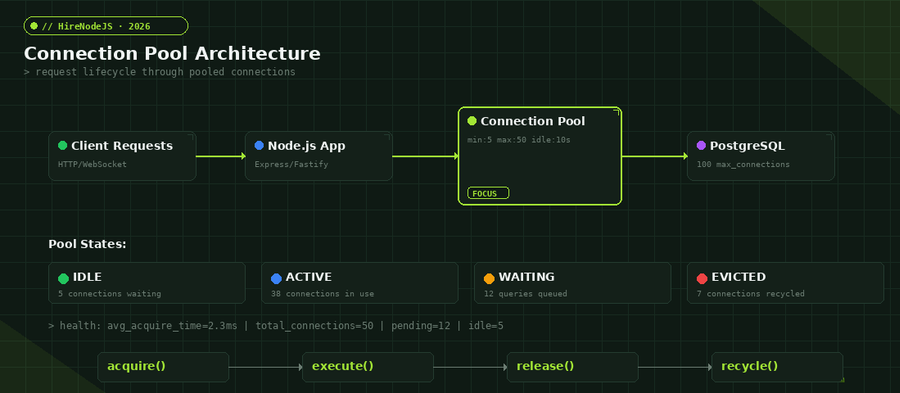Viewport: 900px width, 393px height.
Task: Click the acquire() step box
Action: pyautogui.click(x=163, y=367)
